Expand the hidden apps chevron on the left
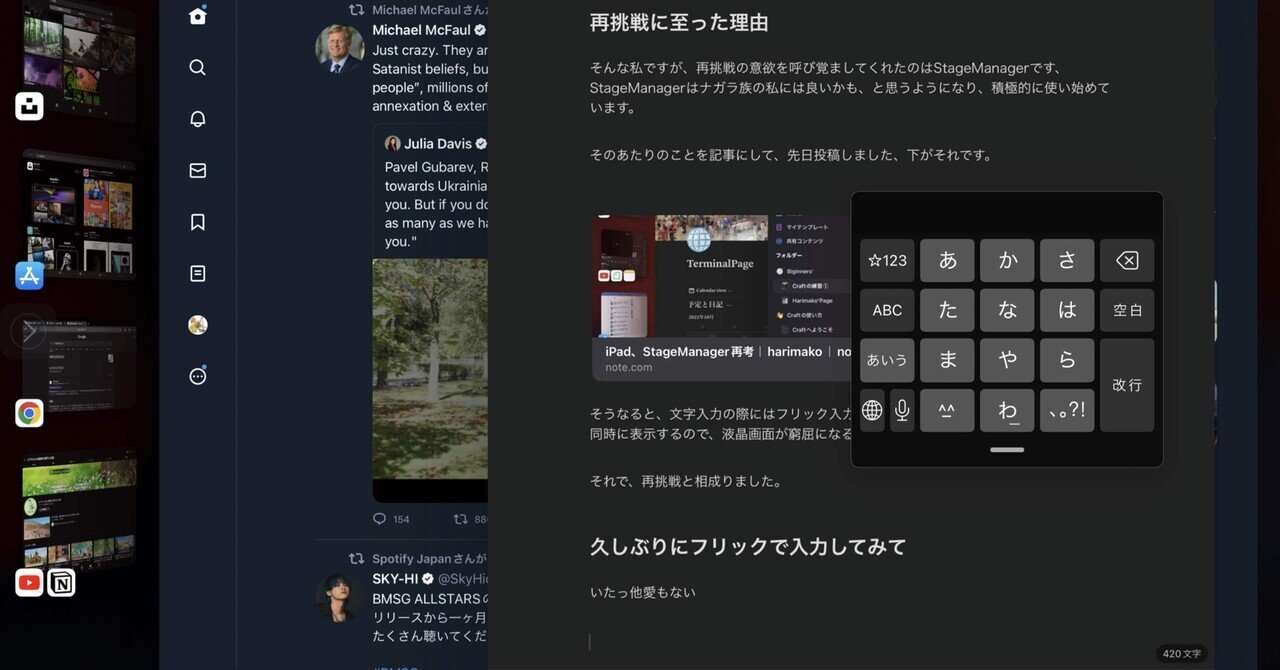The width and height of the screenshot is (1280, 670). tap(30, 330)
